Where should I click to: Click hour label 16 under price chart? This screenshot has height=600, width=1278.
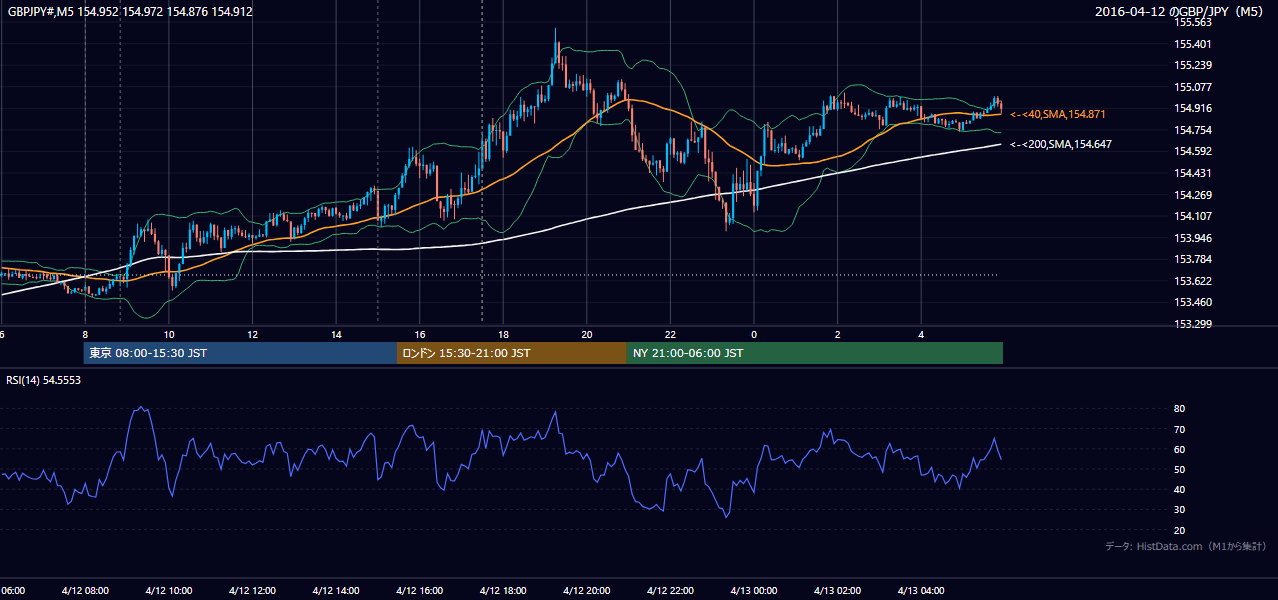click(420, 335)
